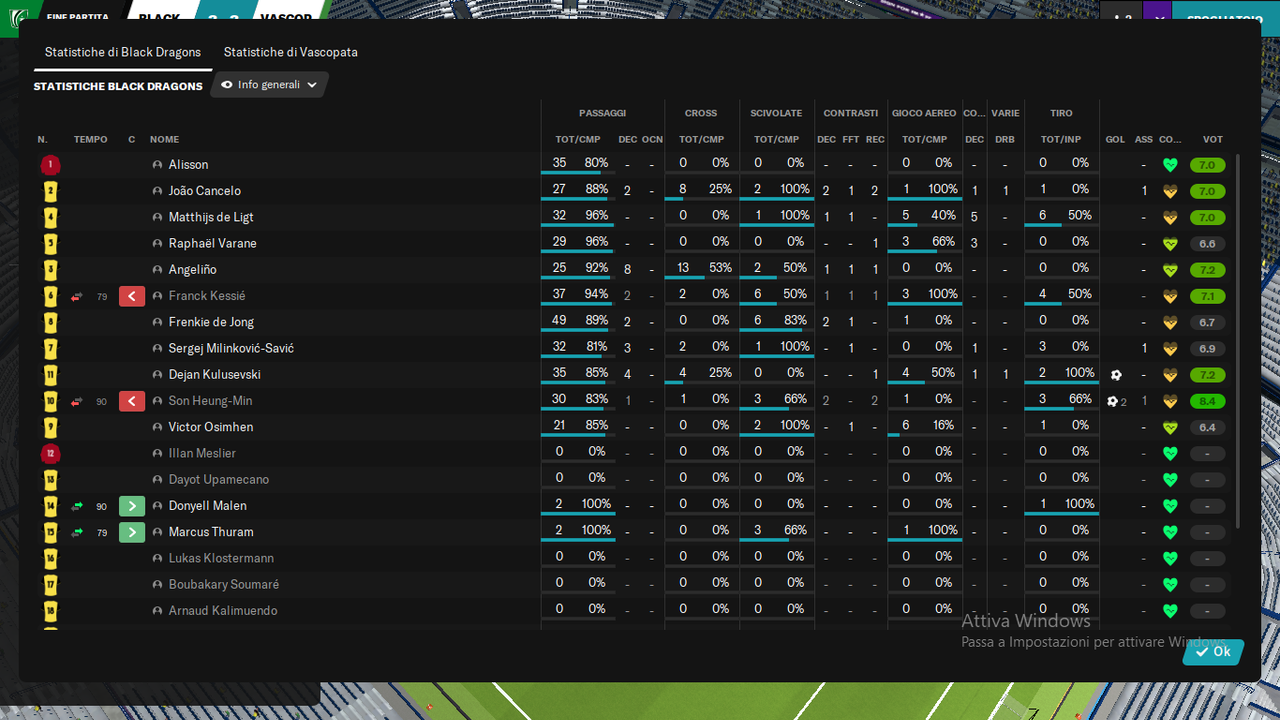1280x720 pixels.
Task: Click the red substitution arrows in Franck Kessié's row
Action: pyautogui.click(x=77, y=296)
